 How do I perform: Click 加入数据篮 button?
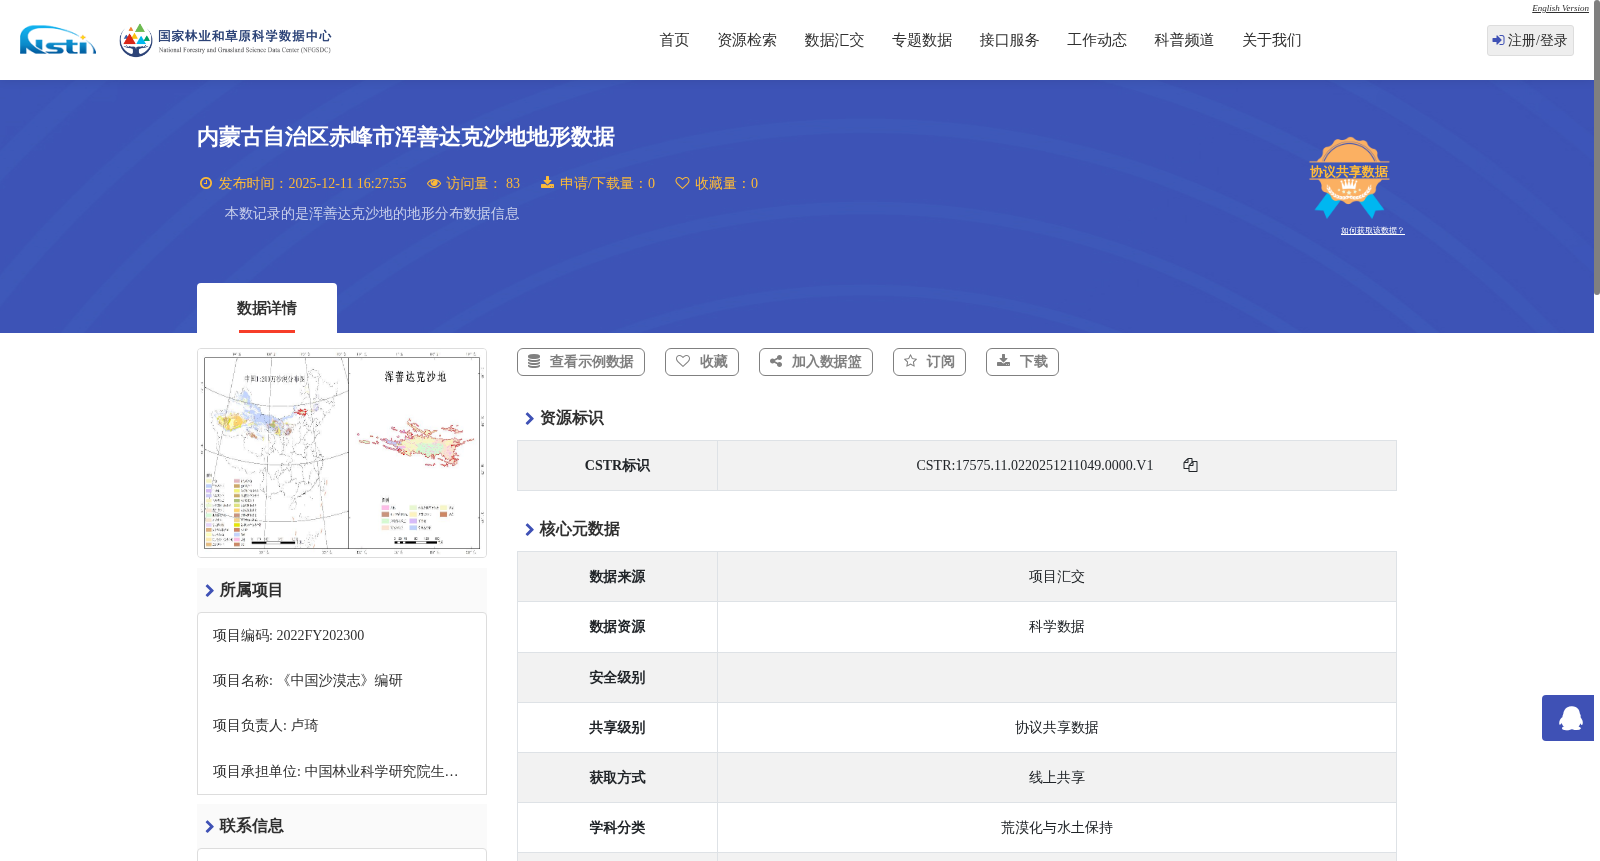816,362
